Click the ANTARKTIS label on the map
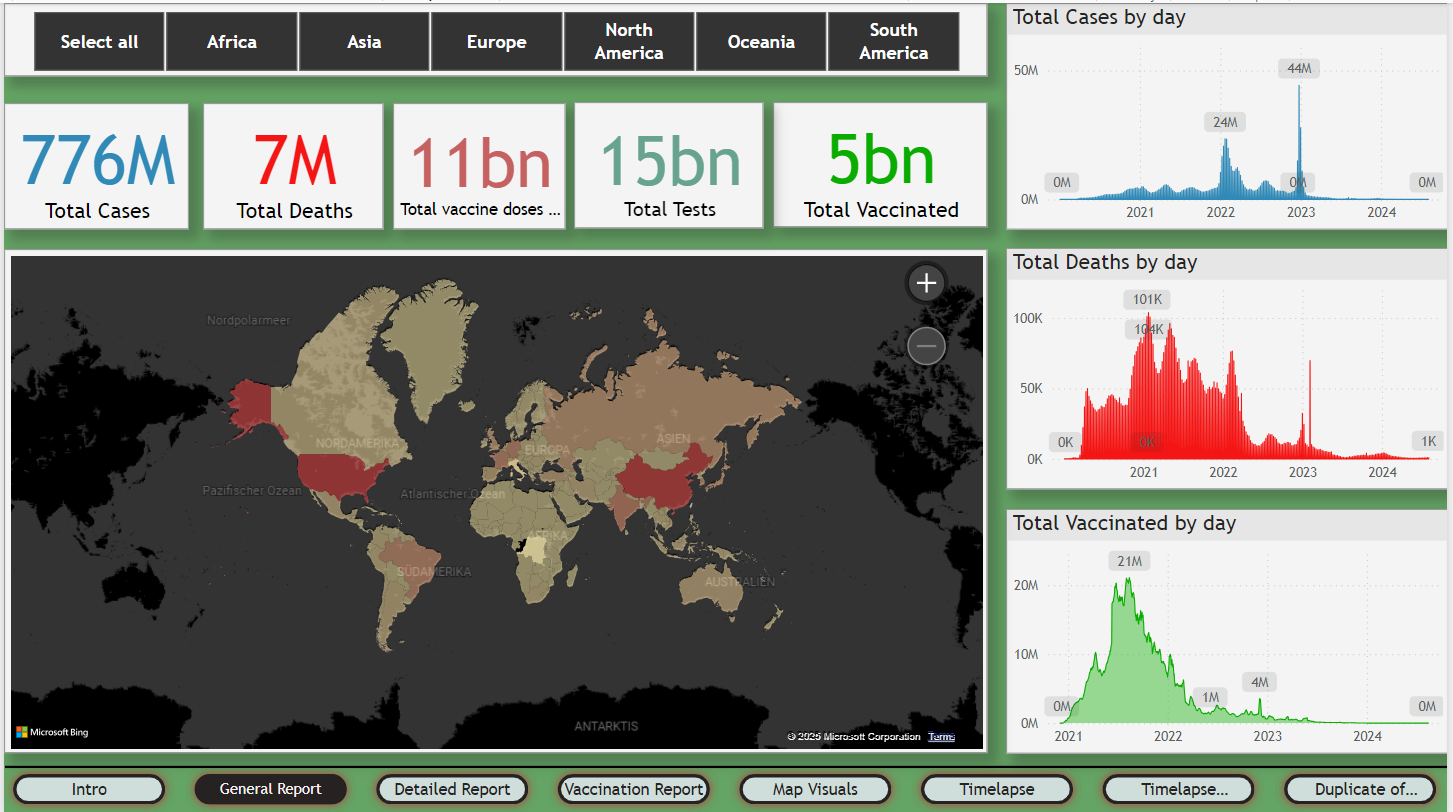1453x812 pixels. pos(606,726)
